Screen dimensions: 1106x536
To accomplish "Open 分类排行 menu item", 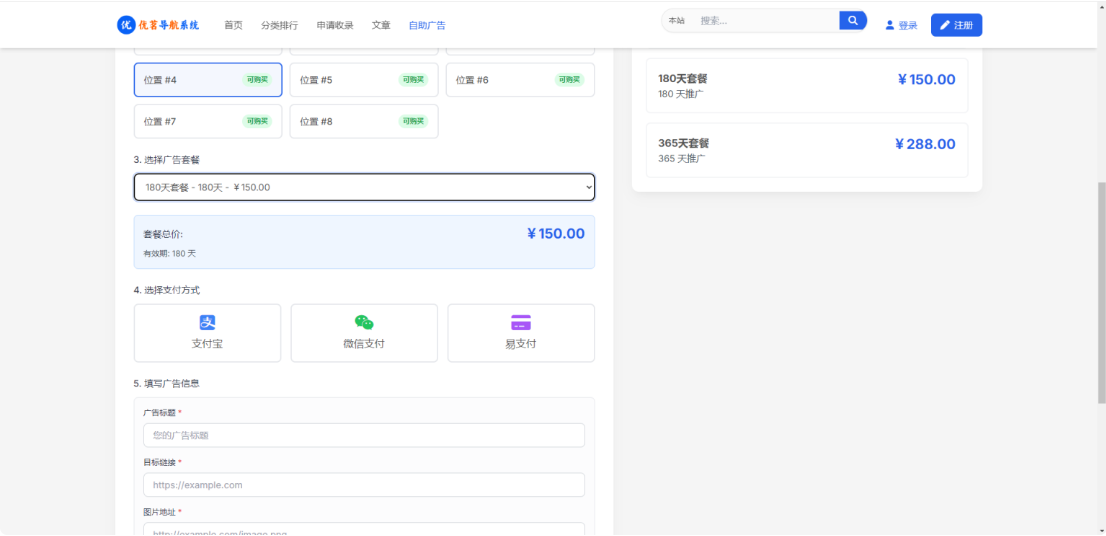I will 279,25.
